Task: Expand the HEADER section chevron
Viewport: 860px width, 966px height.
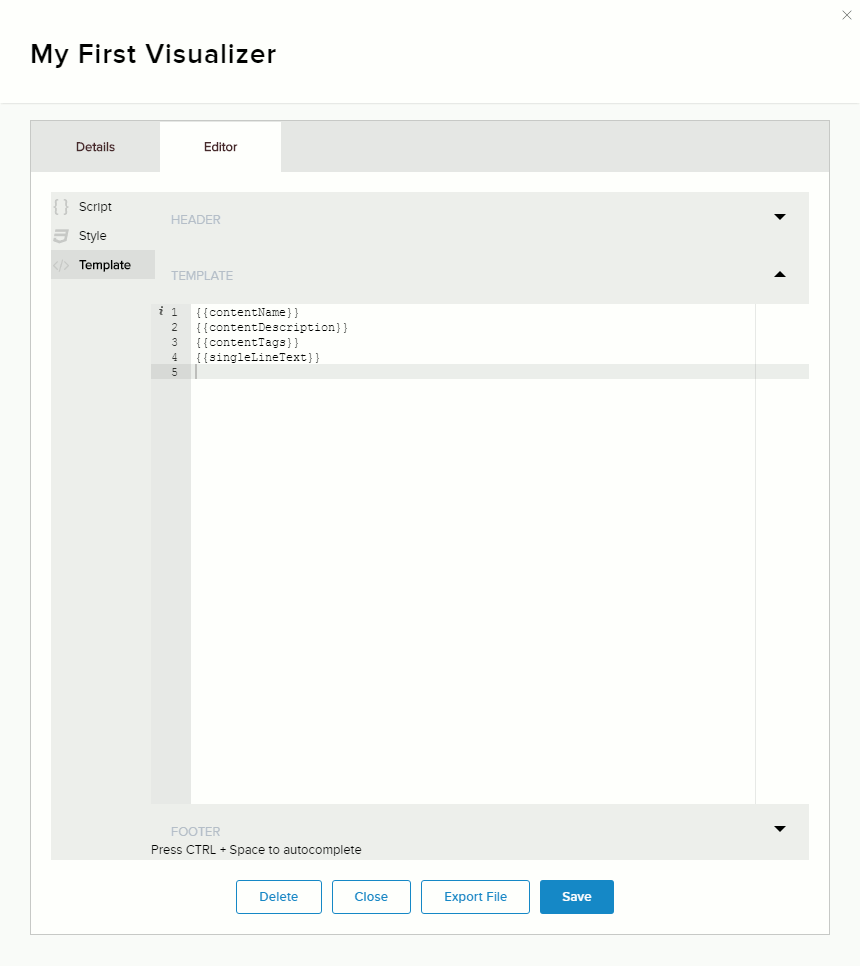Action: [779, 216]
